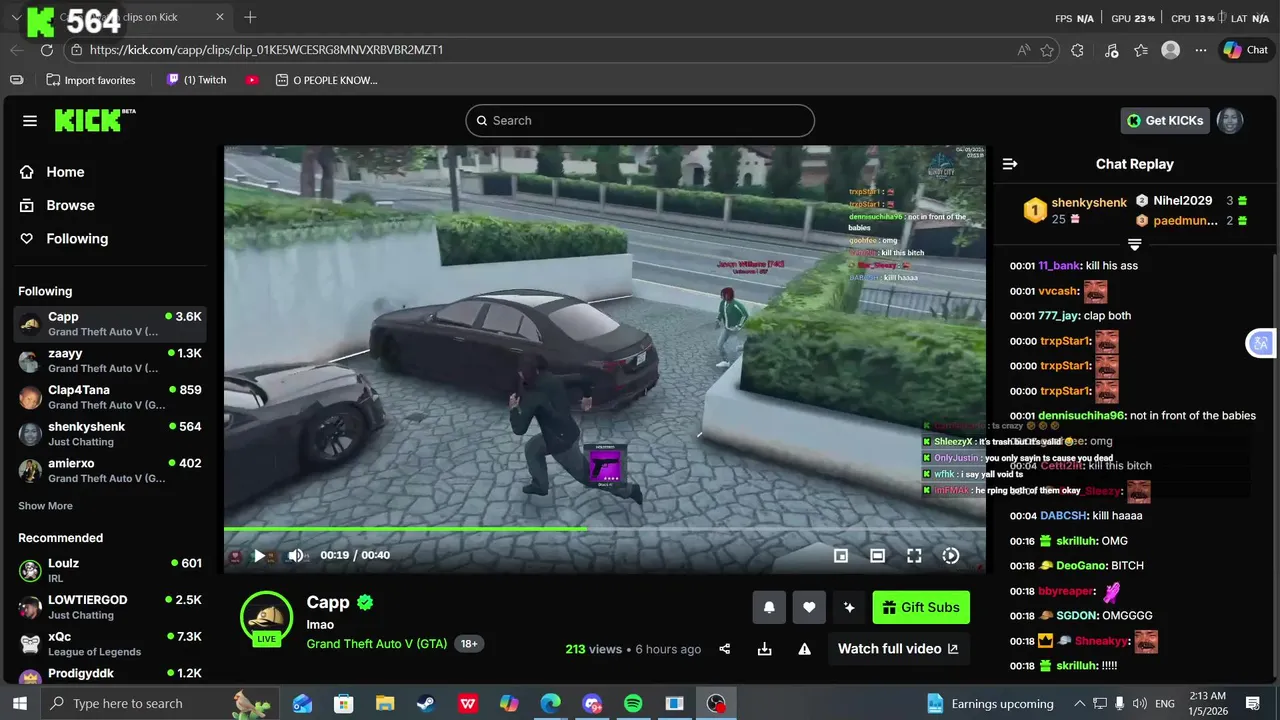This screenshot has width=1280, height=720.
Task: Open the Capp channel name link
Action: tap(328, 602)
